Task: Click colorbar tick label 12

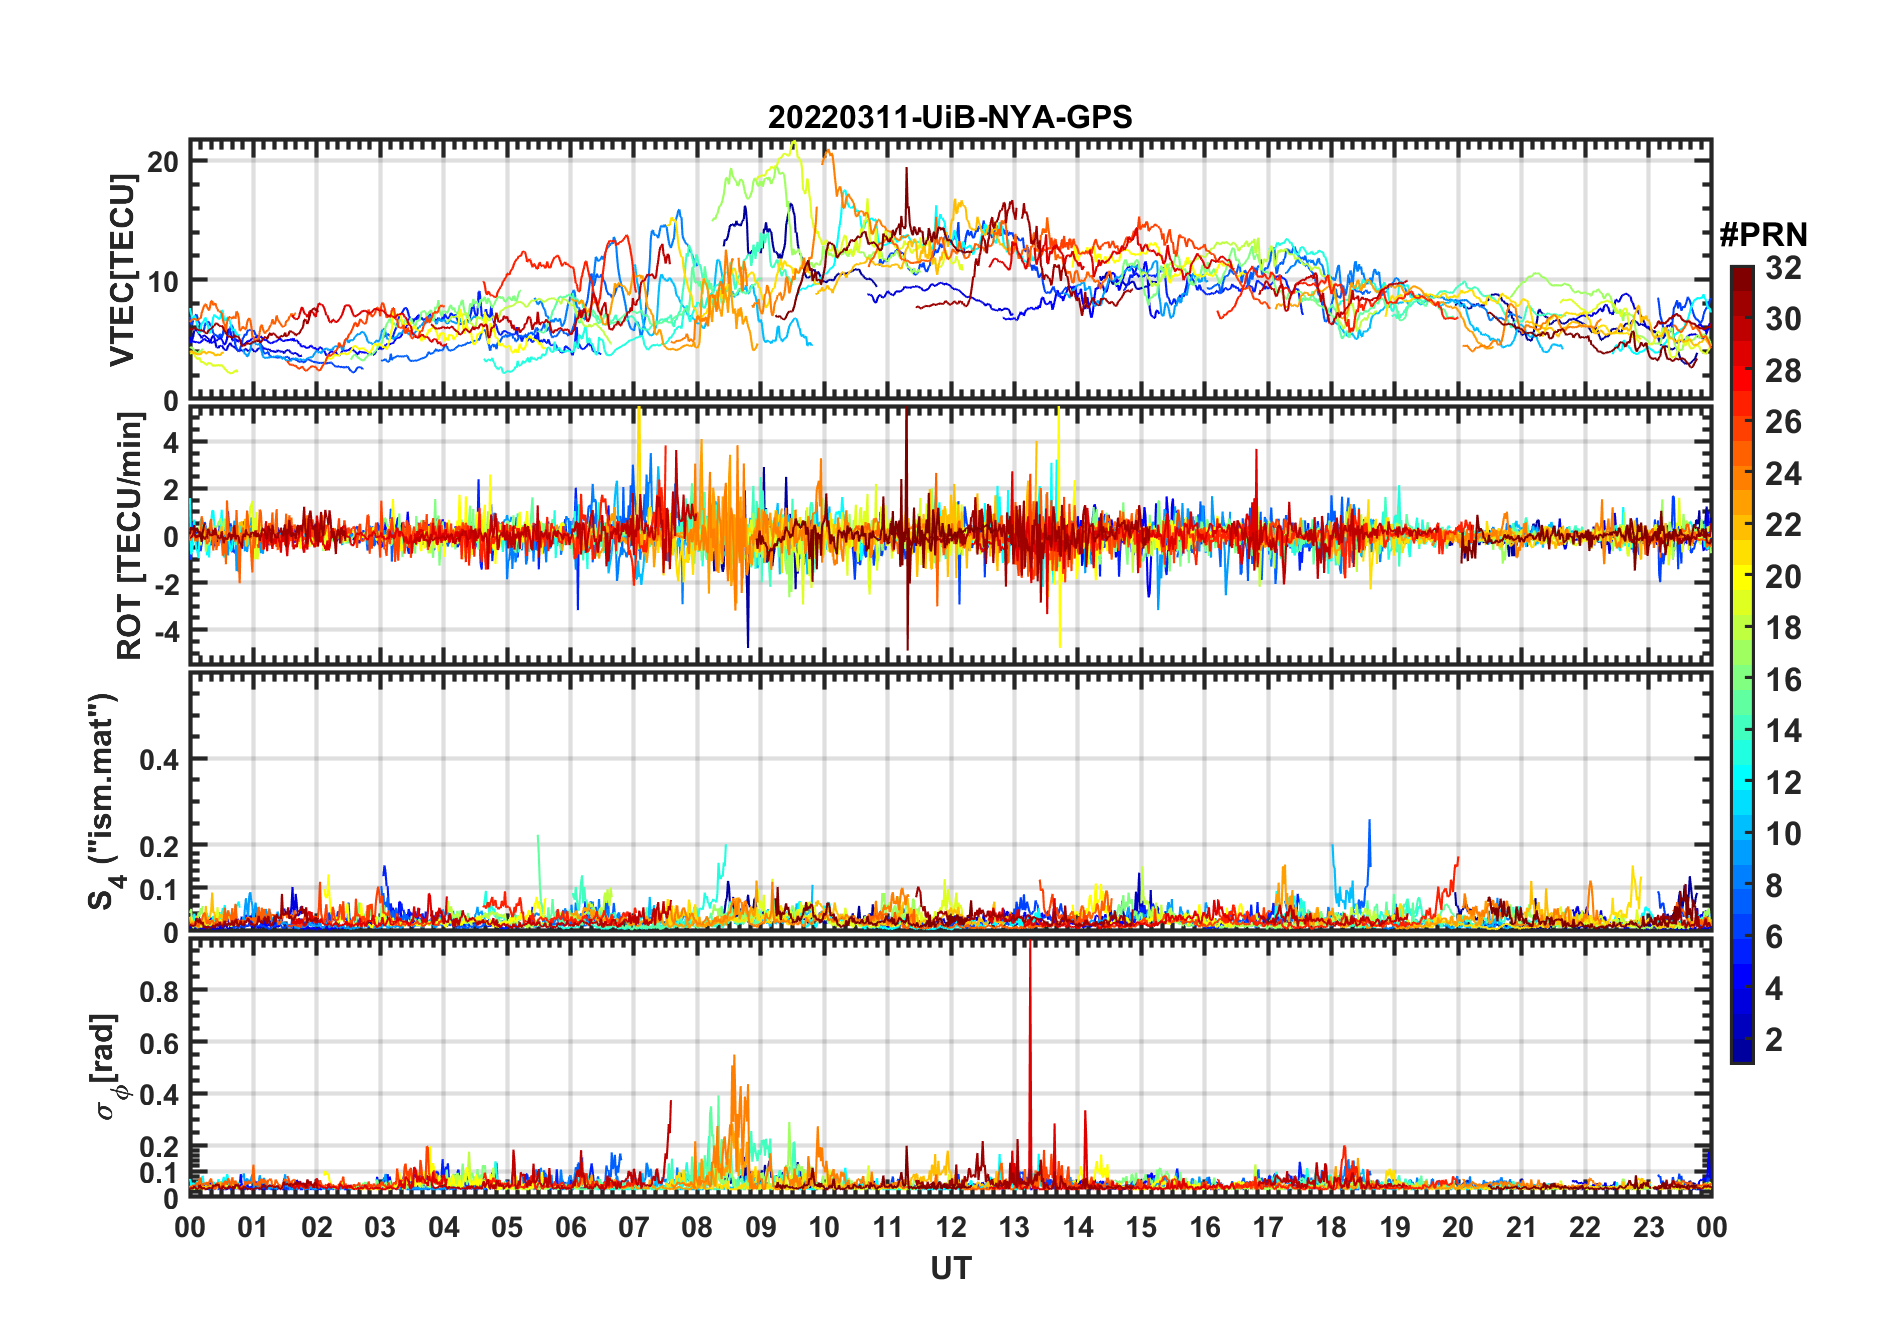Action: coord(1783,783)
